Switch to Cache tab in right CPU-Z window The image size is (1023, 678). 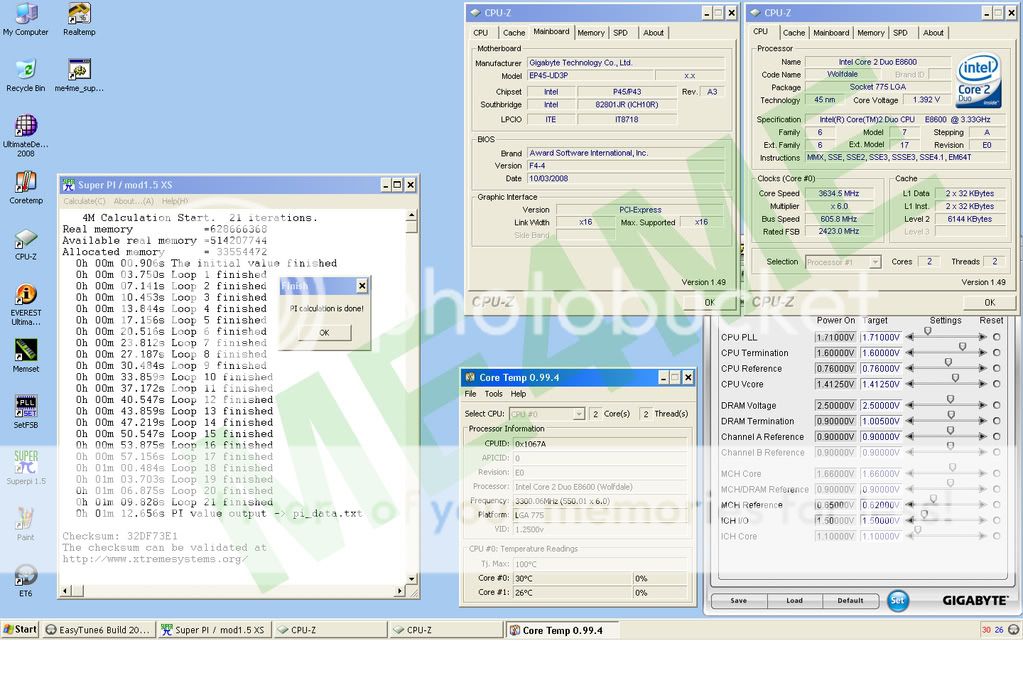794,33
